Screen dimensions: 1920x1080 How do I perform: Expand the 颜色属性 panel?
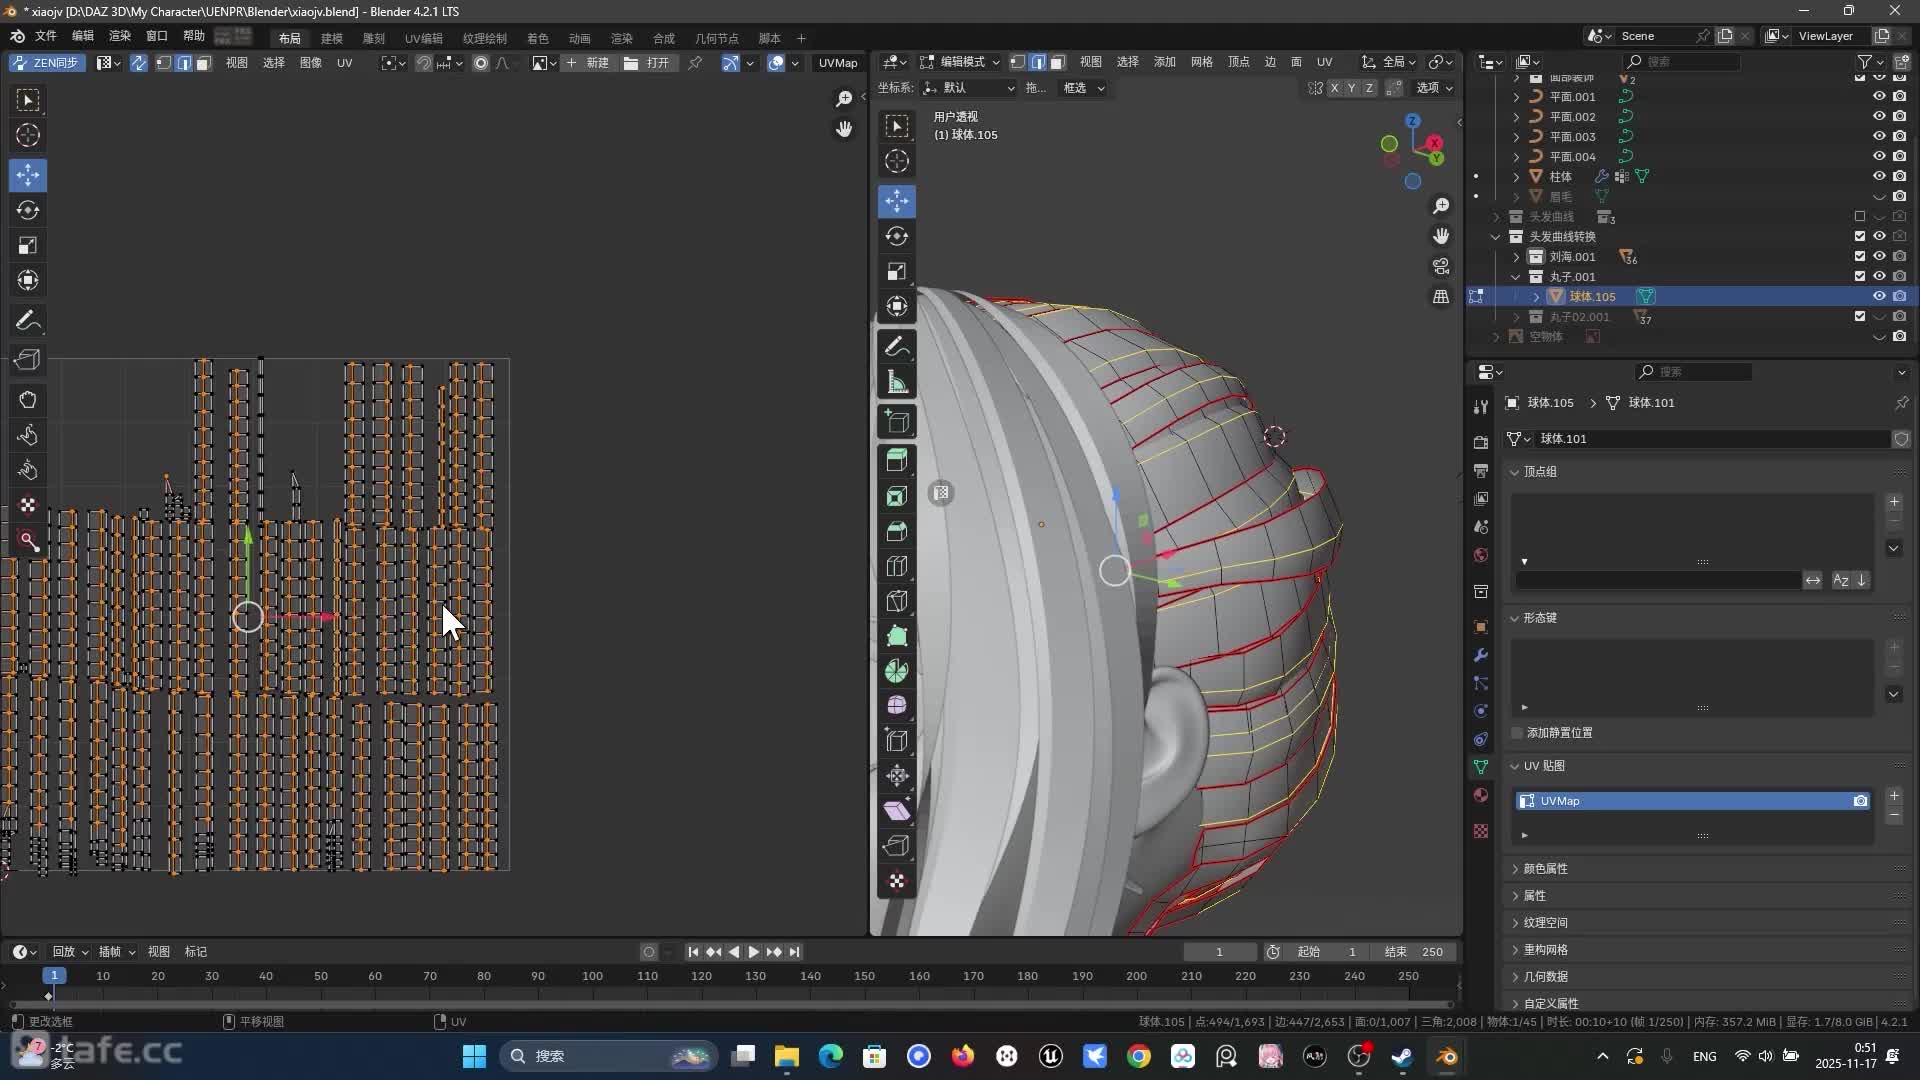(1545, 868)
